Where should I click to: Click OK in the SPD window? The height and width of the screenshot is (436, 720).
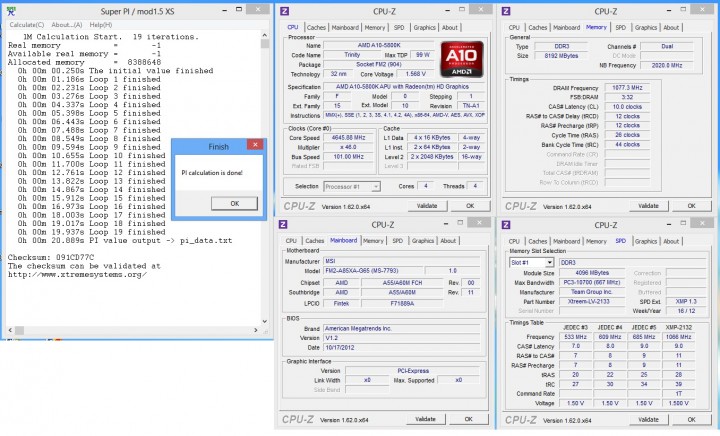(x=691, y=419)
